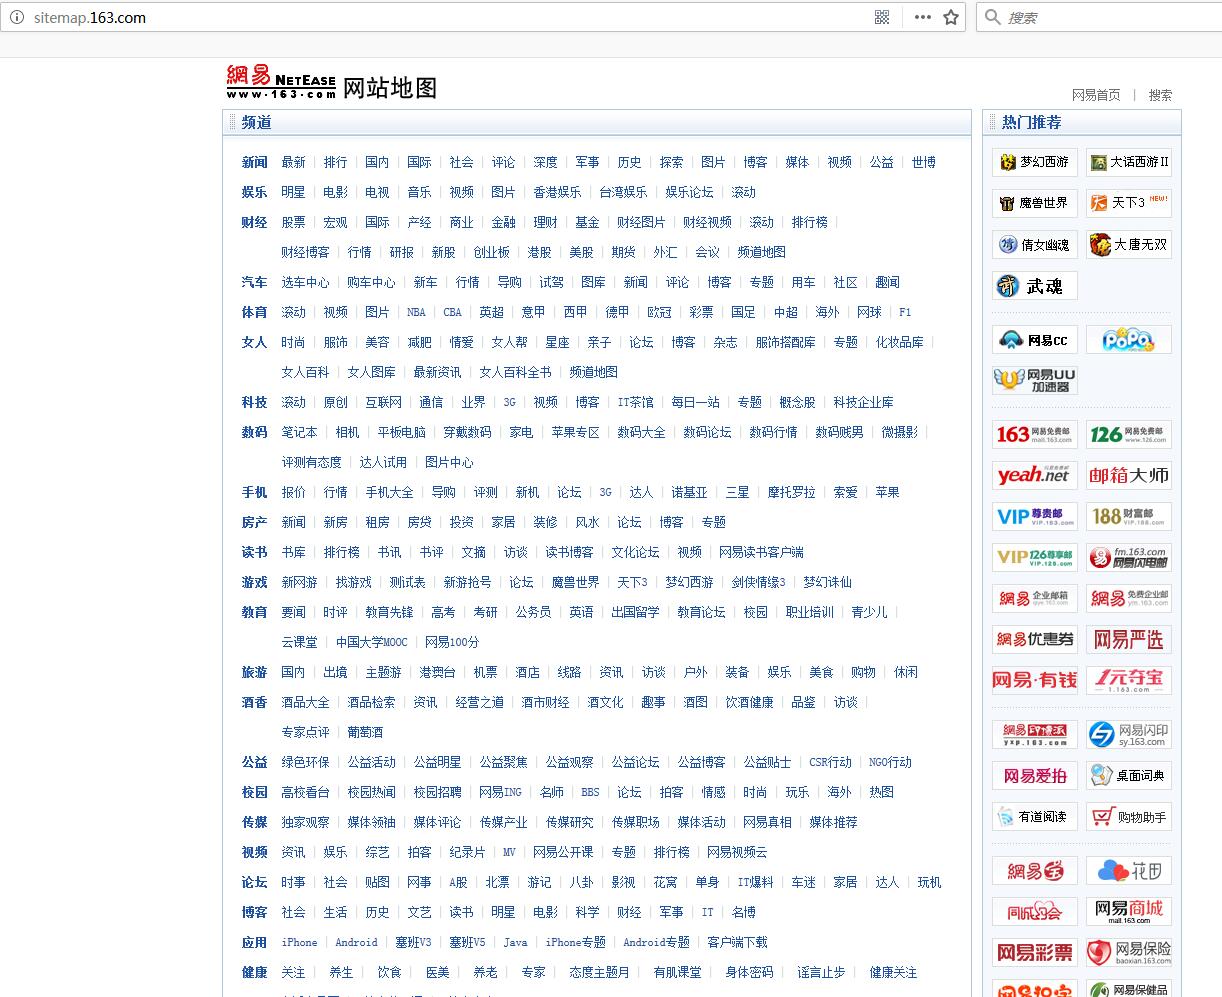Open the 购物助手 icon link

coord(1129,817)
